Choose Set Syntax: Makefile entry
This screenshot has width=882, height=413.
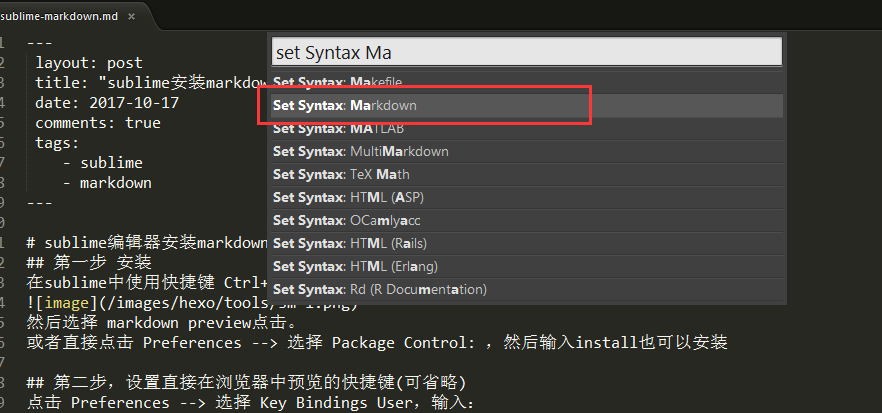click(x=527, y=82)
